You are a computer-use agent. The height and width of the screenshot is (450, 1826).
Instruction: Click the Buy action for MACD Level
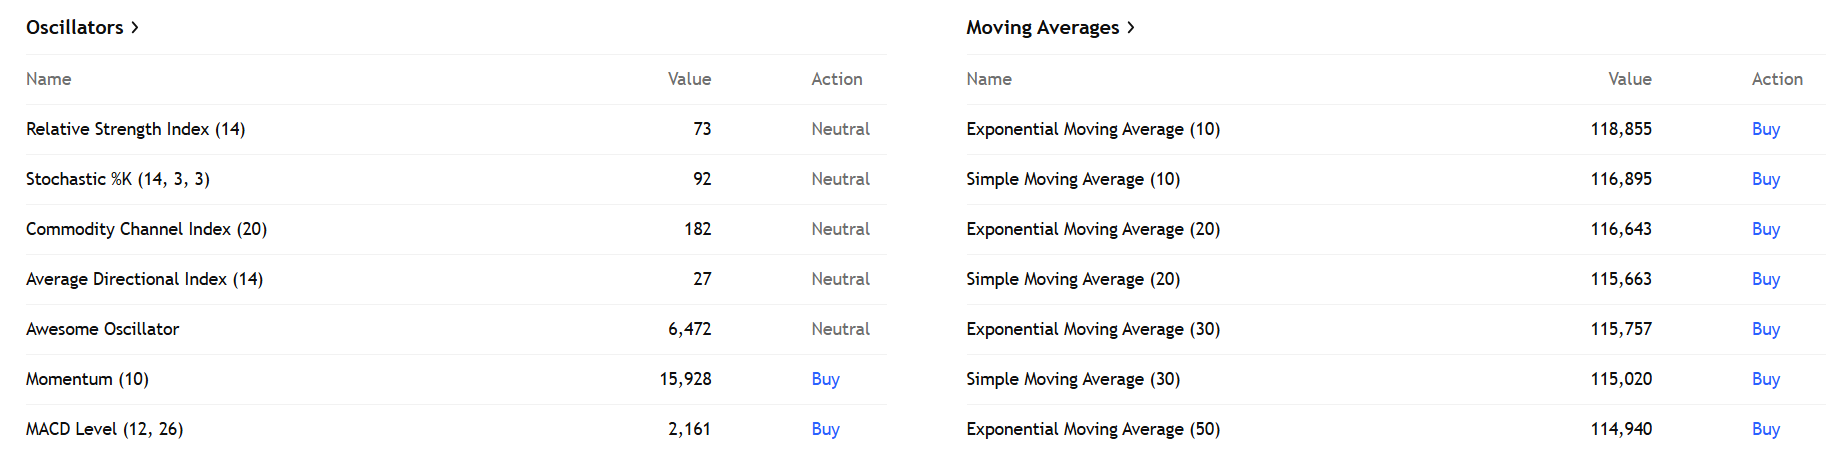(825, 429)
